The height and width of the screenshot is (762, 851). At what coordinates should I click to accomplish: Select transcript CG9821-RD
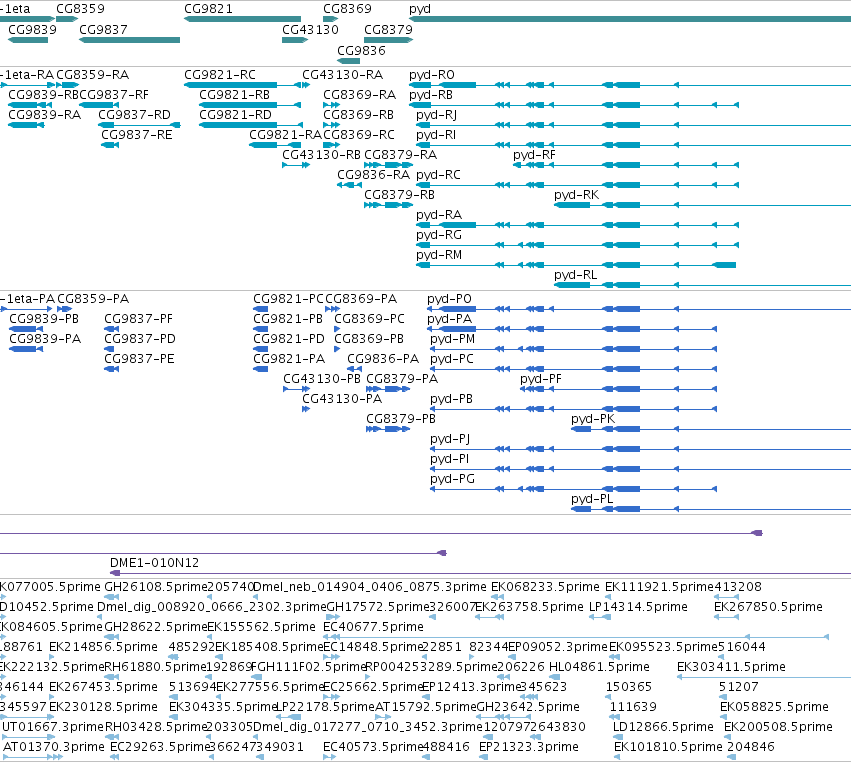[235, 115]
